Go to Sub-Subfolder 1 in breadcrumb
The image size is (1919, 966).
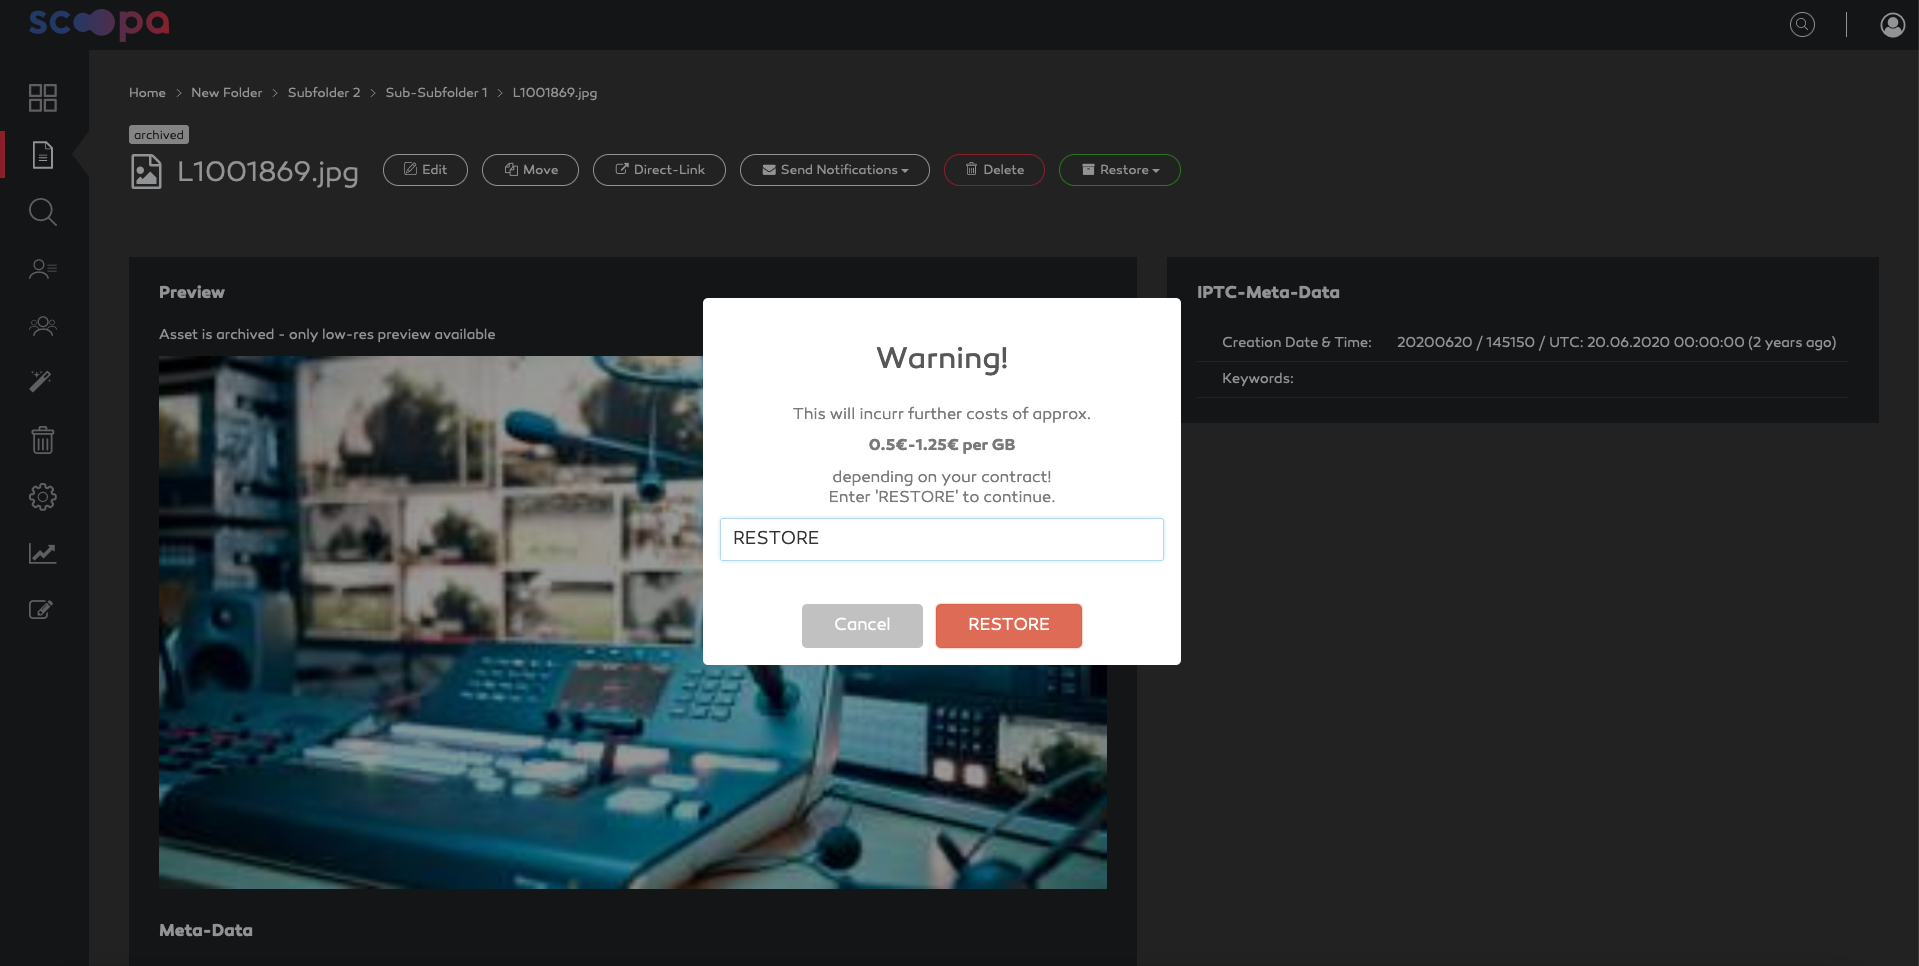[437, 93]
